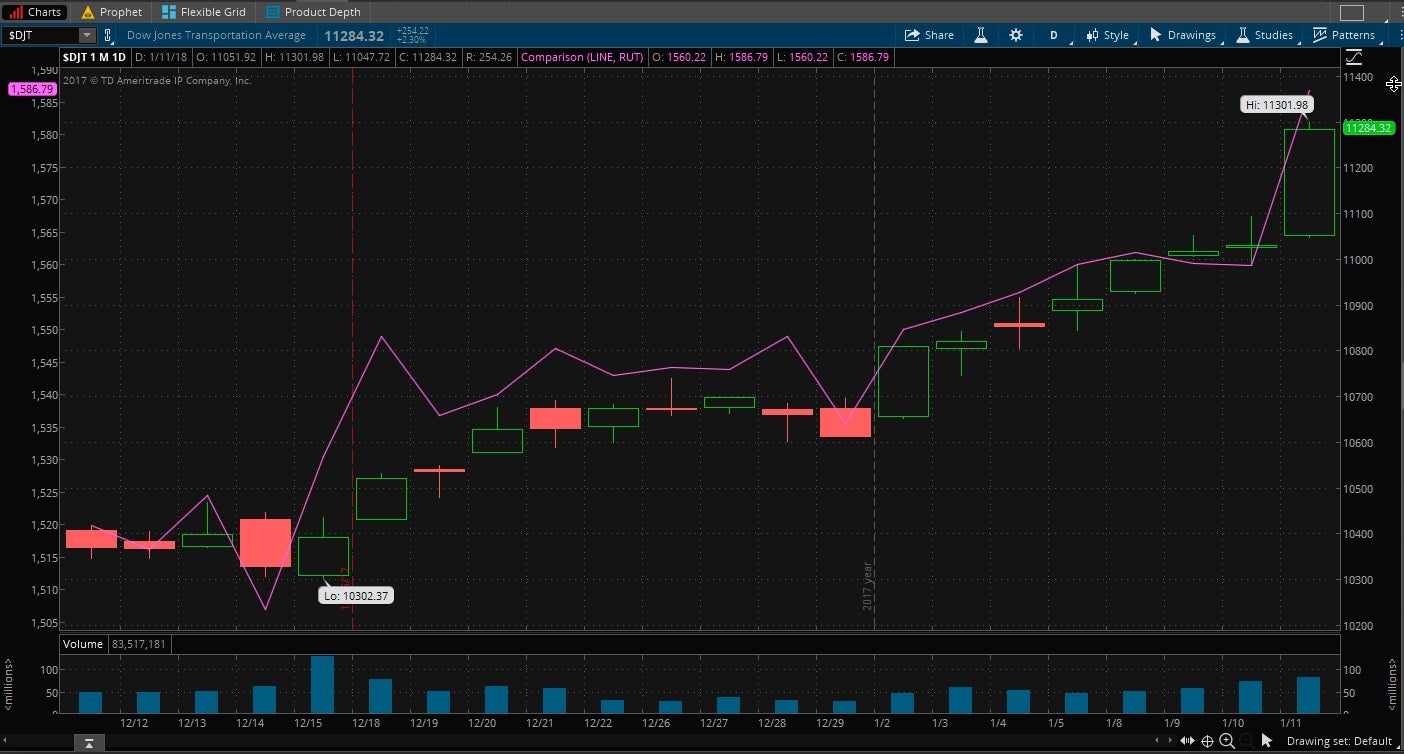The height and width of the screenshot is (754, 1404).
Task: Click the 12/29 red candlestick
Action: (845, 422)
